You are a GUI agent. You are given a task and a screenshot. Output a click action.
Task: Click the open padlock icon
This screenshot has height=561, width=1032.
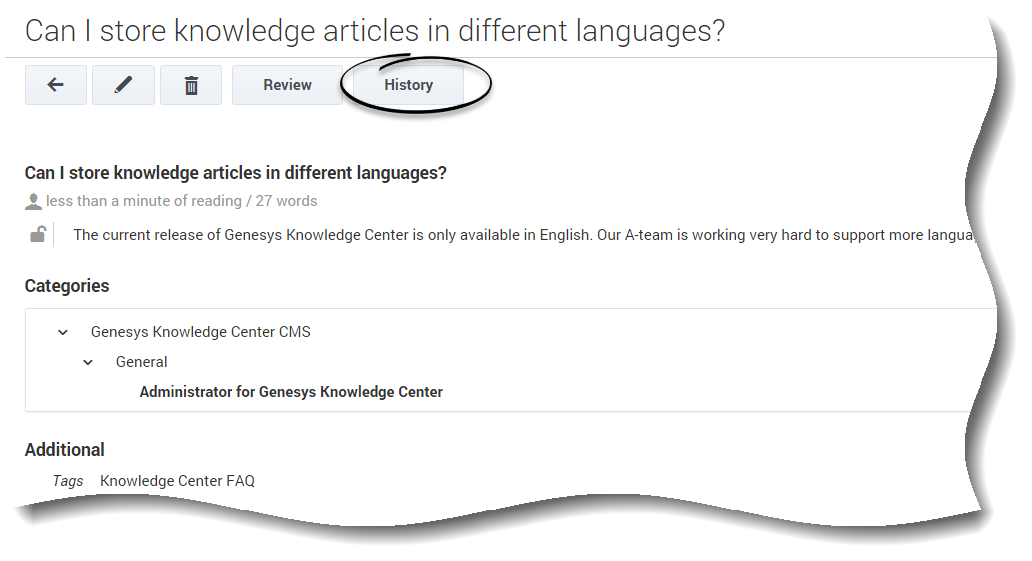[x=37, y=235]
